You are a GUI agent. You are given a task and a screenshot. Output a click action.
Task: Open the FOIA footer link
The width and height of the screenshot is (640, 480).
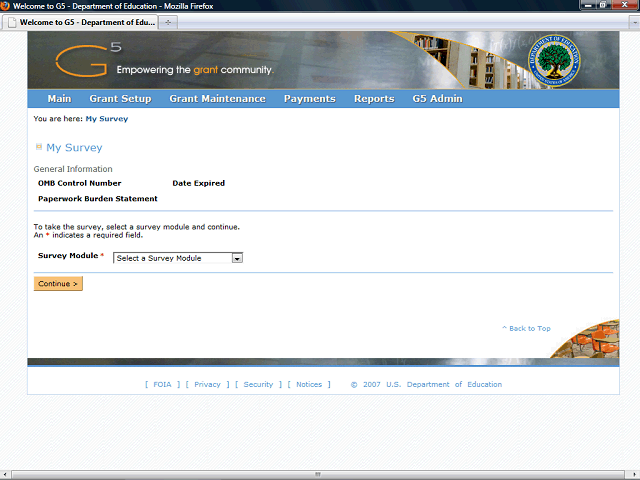coord(162,384)
